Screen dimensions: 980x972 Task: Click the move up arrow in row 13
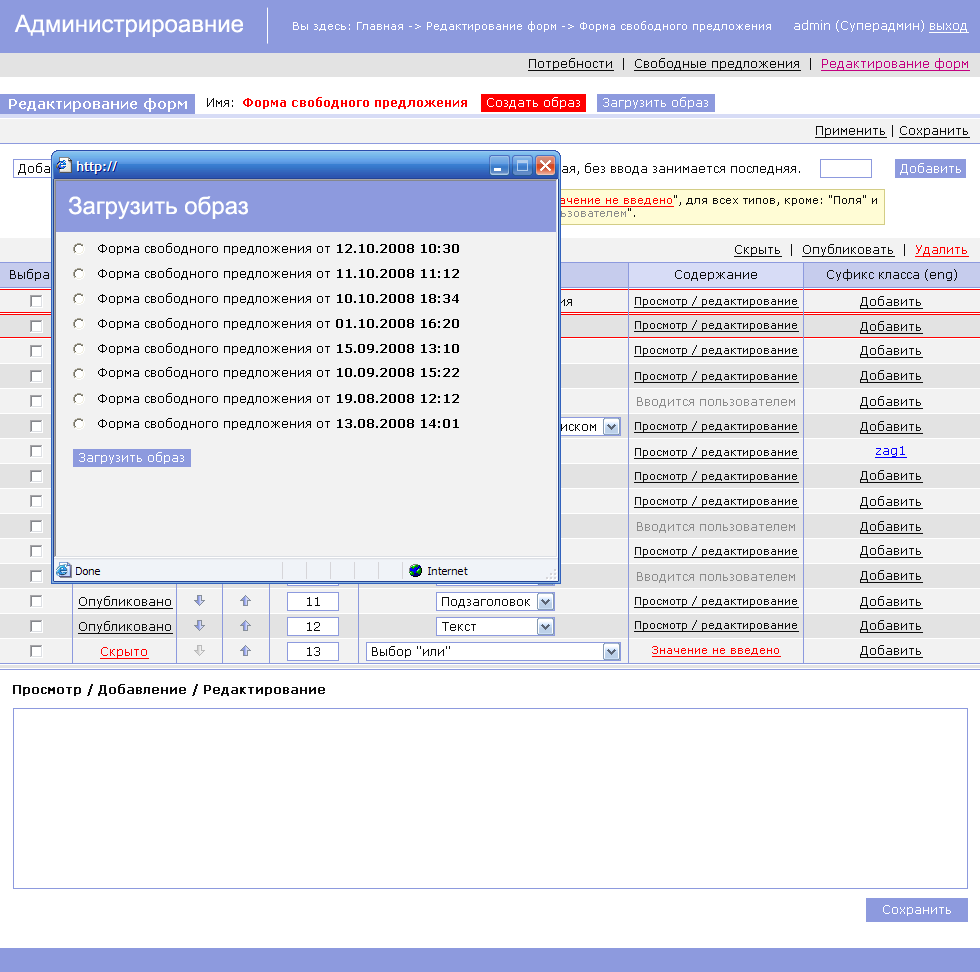tap(245, 651)
